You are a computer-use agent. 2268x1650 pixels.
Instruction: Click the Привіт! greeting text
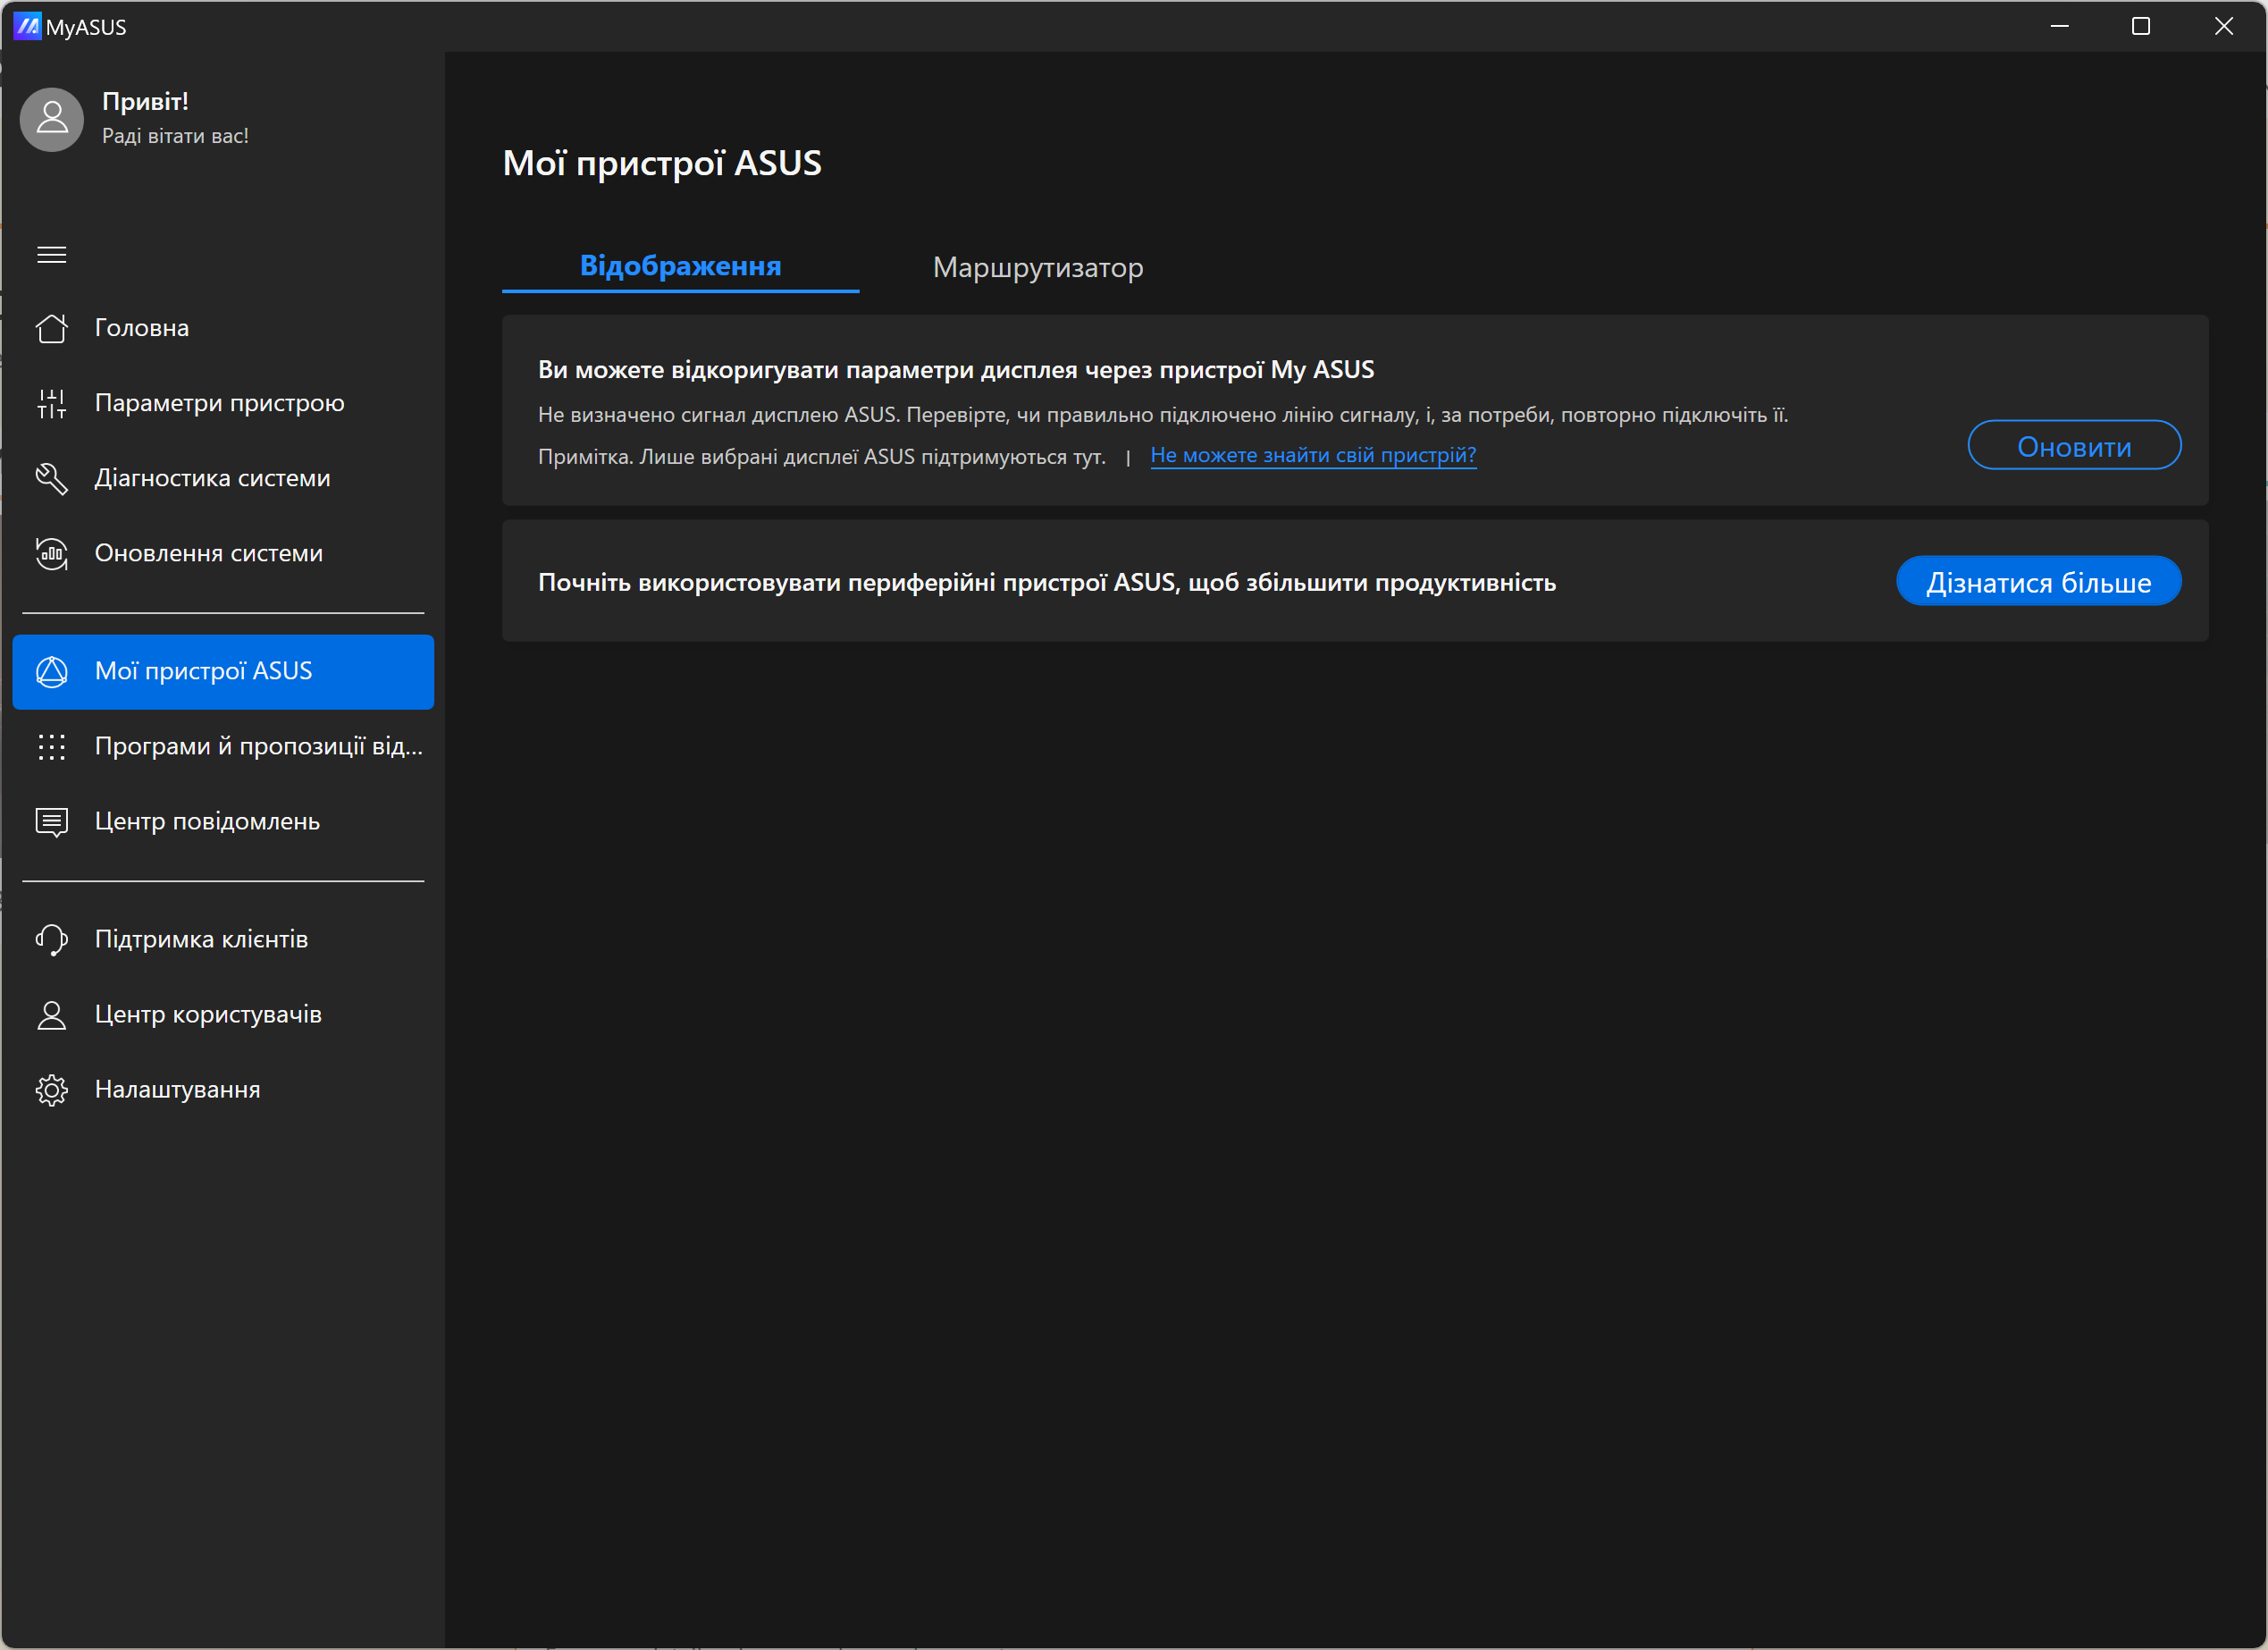145,101
